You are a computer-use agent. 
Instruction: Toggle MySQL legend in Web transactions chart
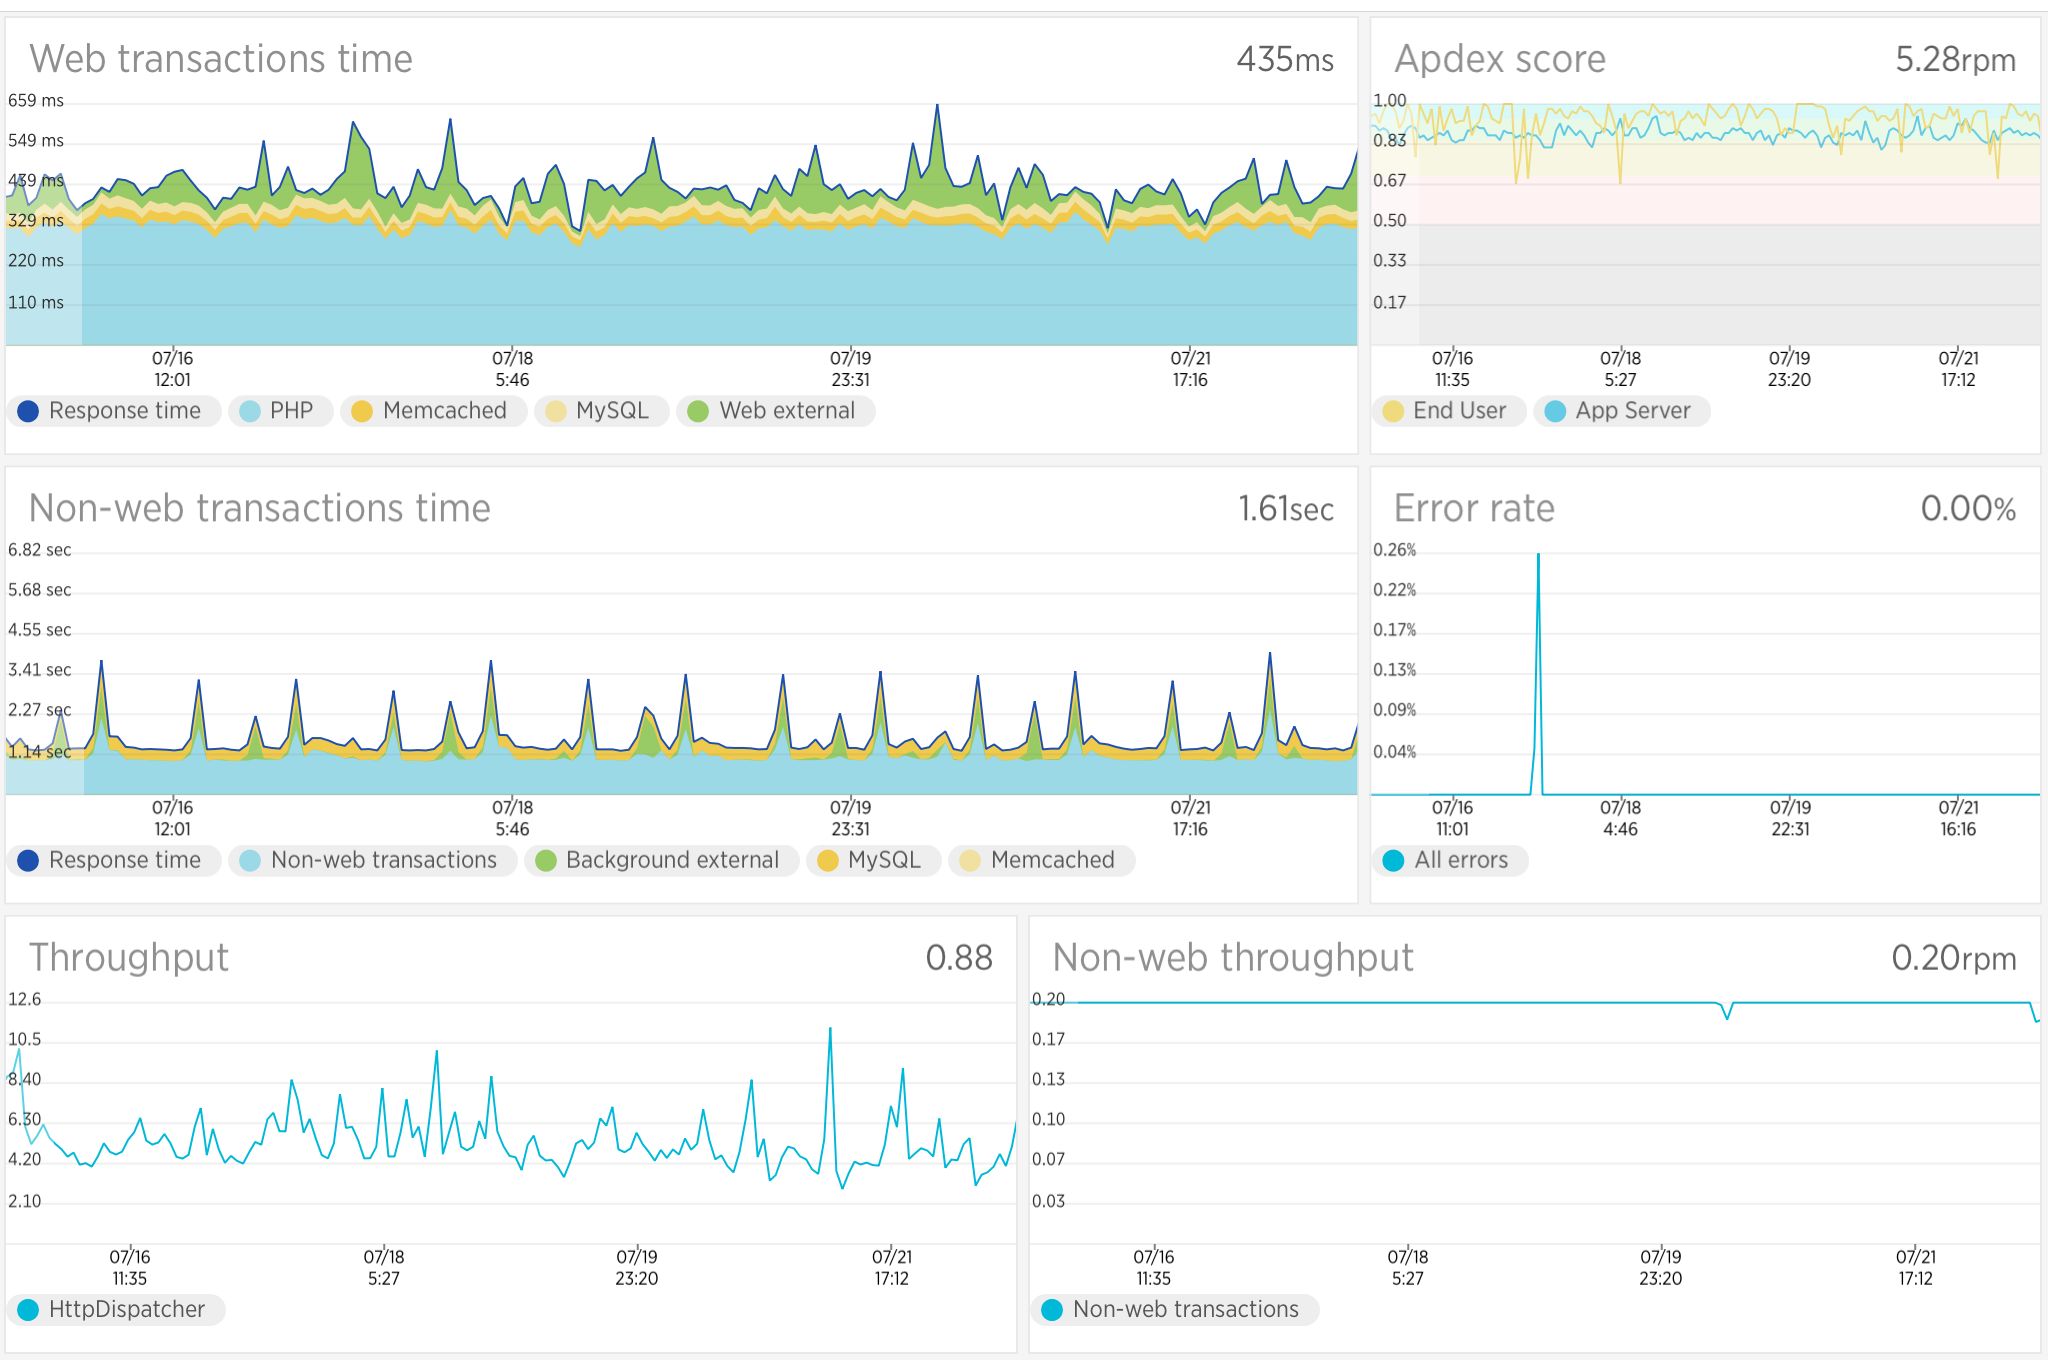601,411
